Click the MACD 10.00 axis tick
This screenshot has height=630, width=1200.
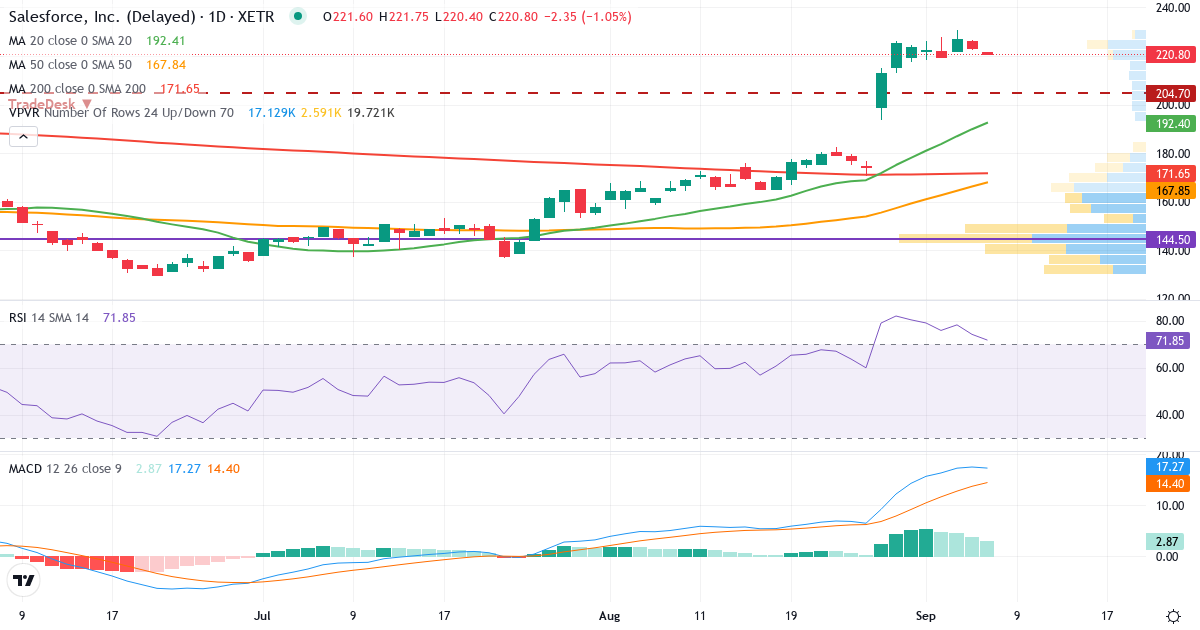point(1171,505)
